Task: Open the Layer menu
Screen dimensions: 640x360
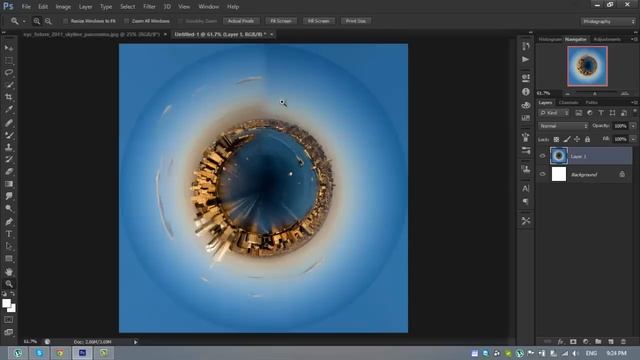Action: coord(85,7)
